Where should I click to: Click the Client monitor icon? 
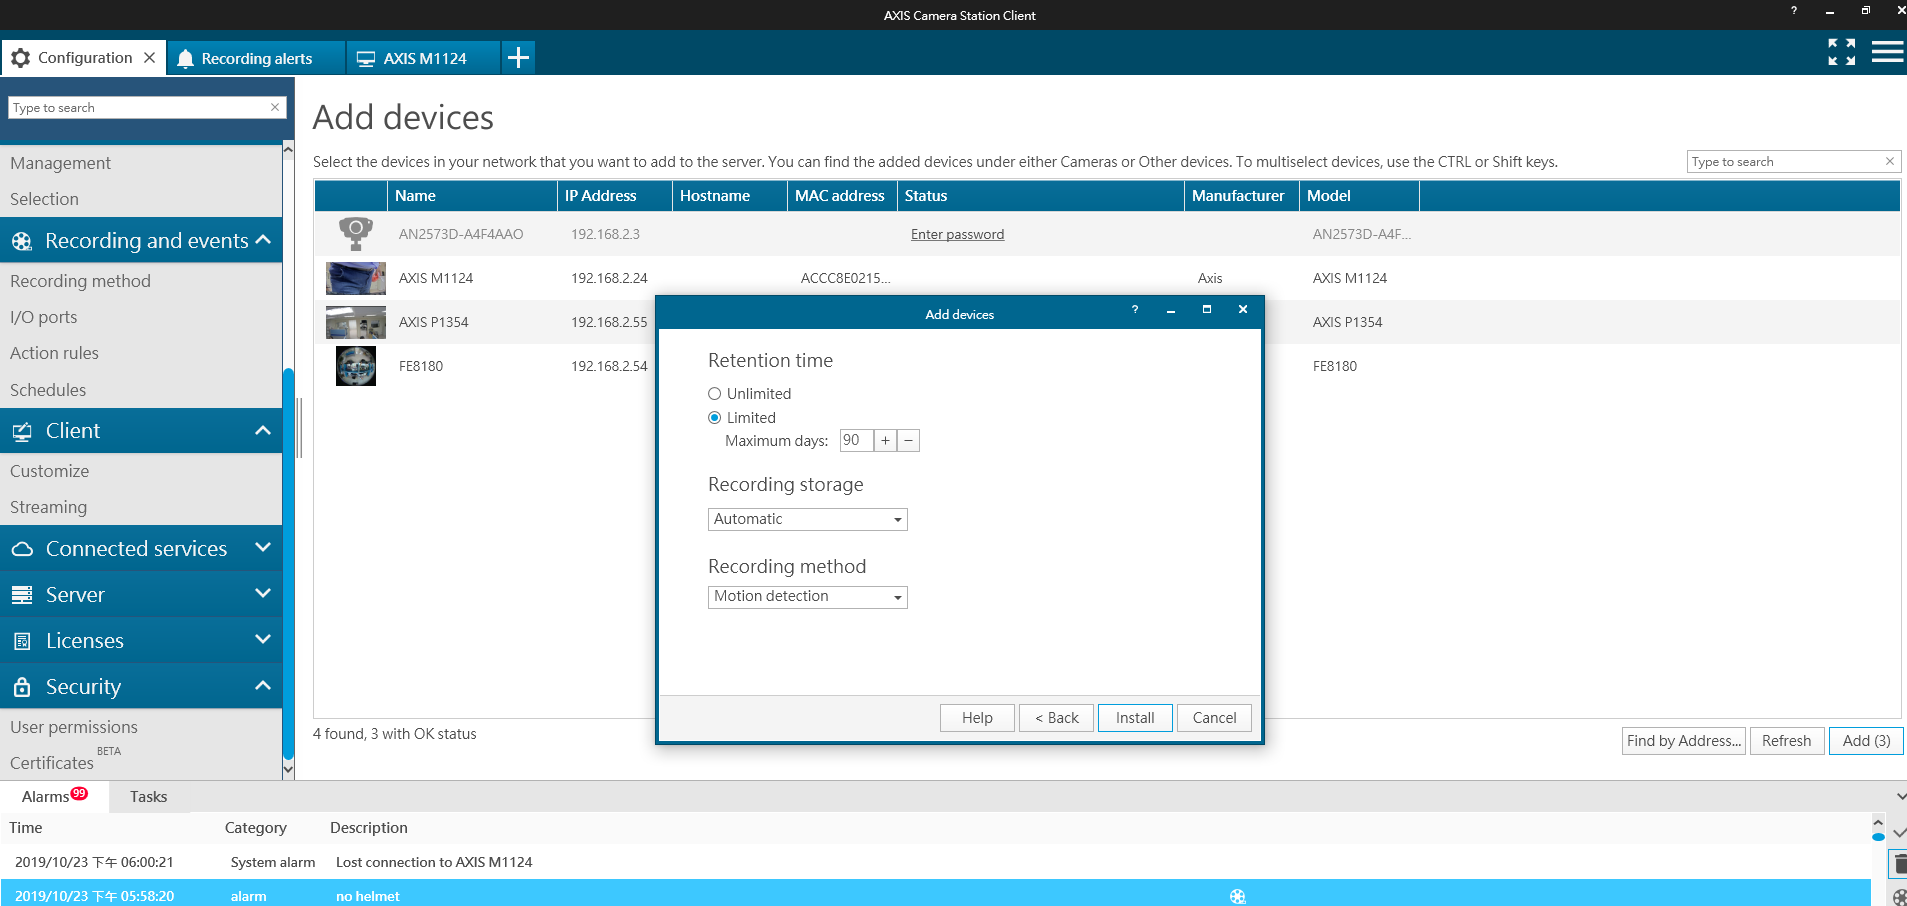pos(22,432)
